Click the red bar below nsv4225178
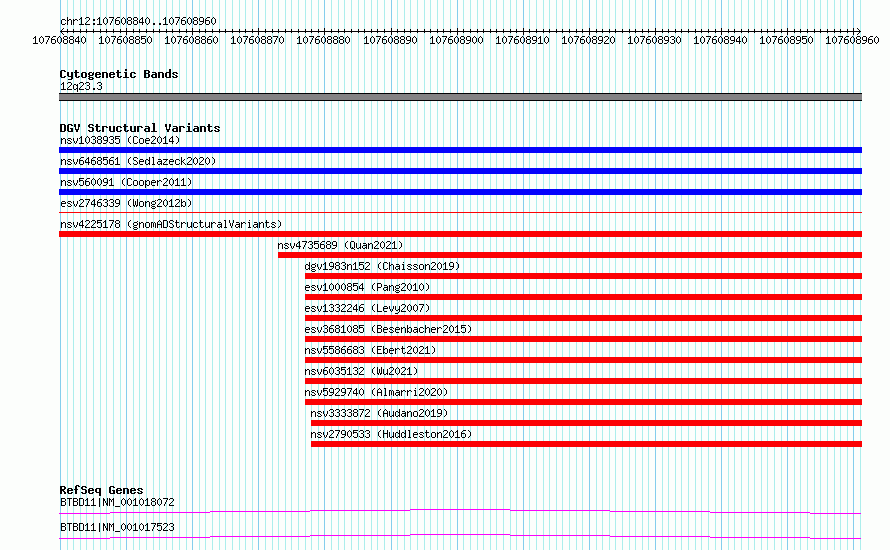The height and width of the screenshot is (550, 890). pos(460,234)
